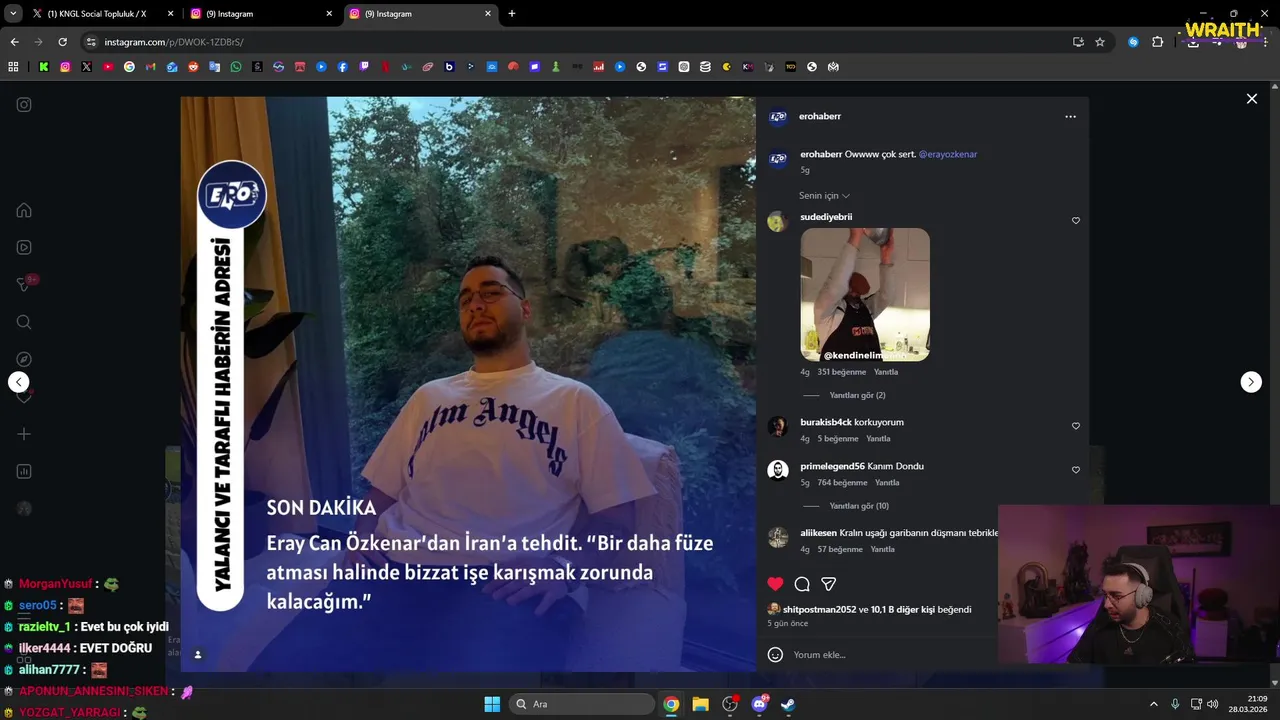Click Shazam extension icon in Chrome toolbar
Screen dimensions: 1280x720
(1133, 42)
